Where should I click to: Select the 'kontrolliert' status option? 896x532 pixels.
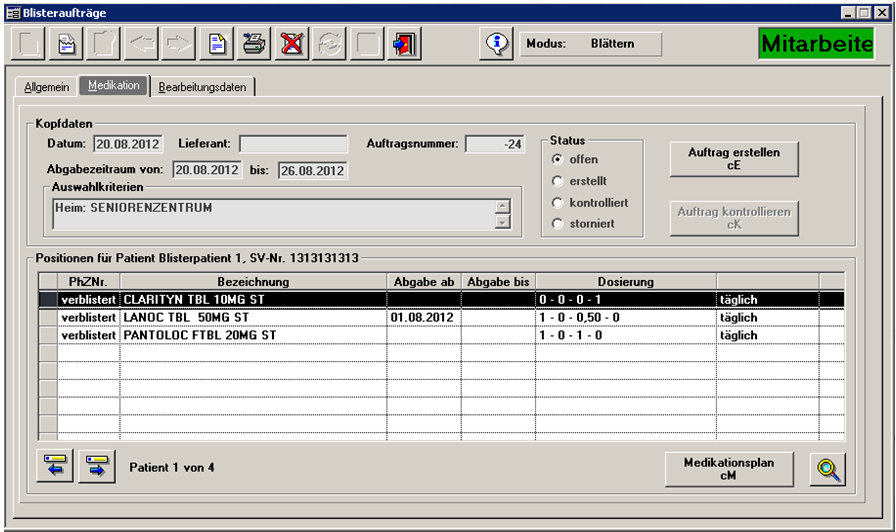coord(558,202)
